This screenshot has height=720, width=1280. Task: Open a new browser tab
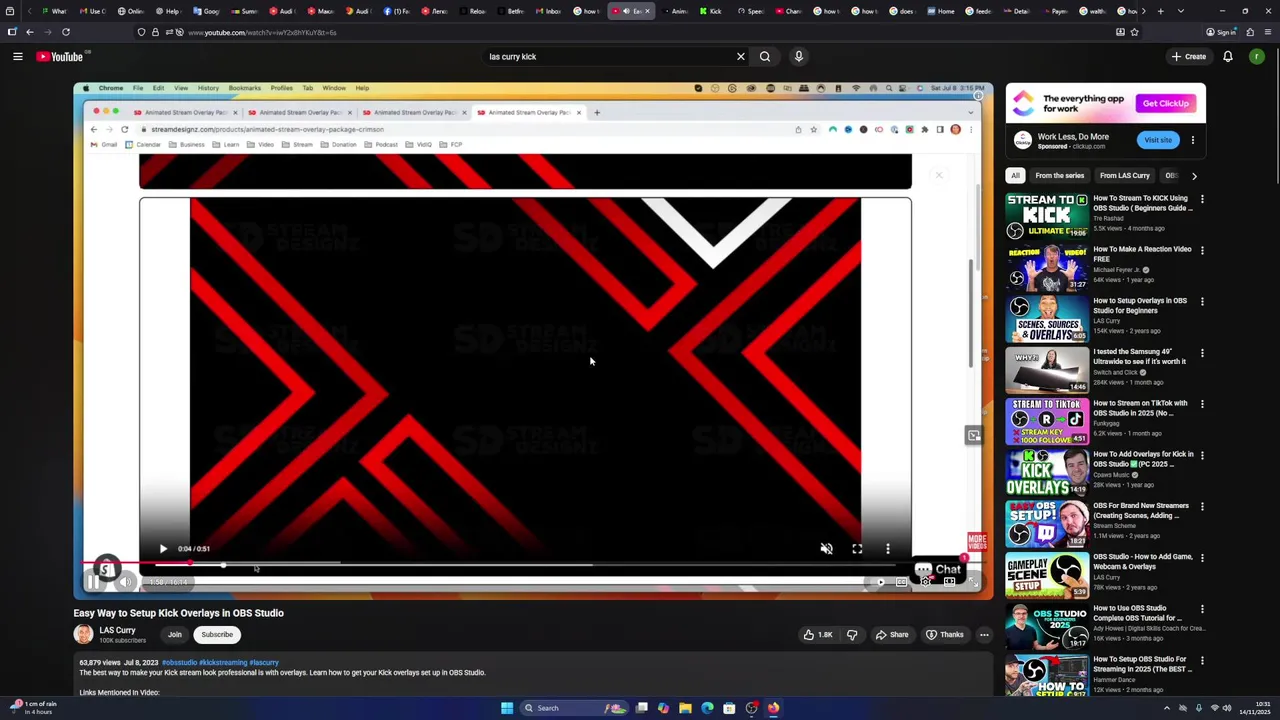(x=1160, y=11)
